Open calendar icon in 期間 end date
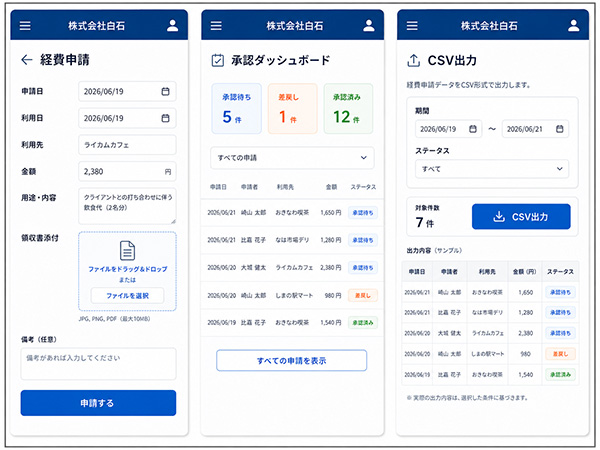 click(559, 129)
